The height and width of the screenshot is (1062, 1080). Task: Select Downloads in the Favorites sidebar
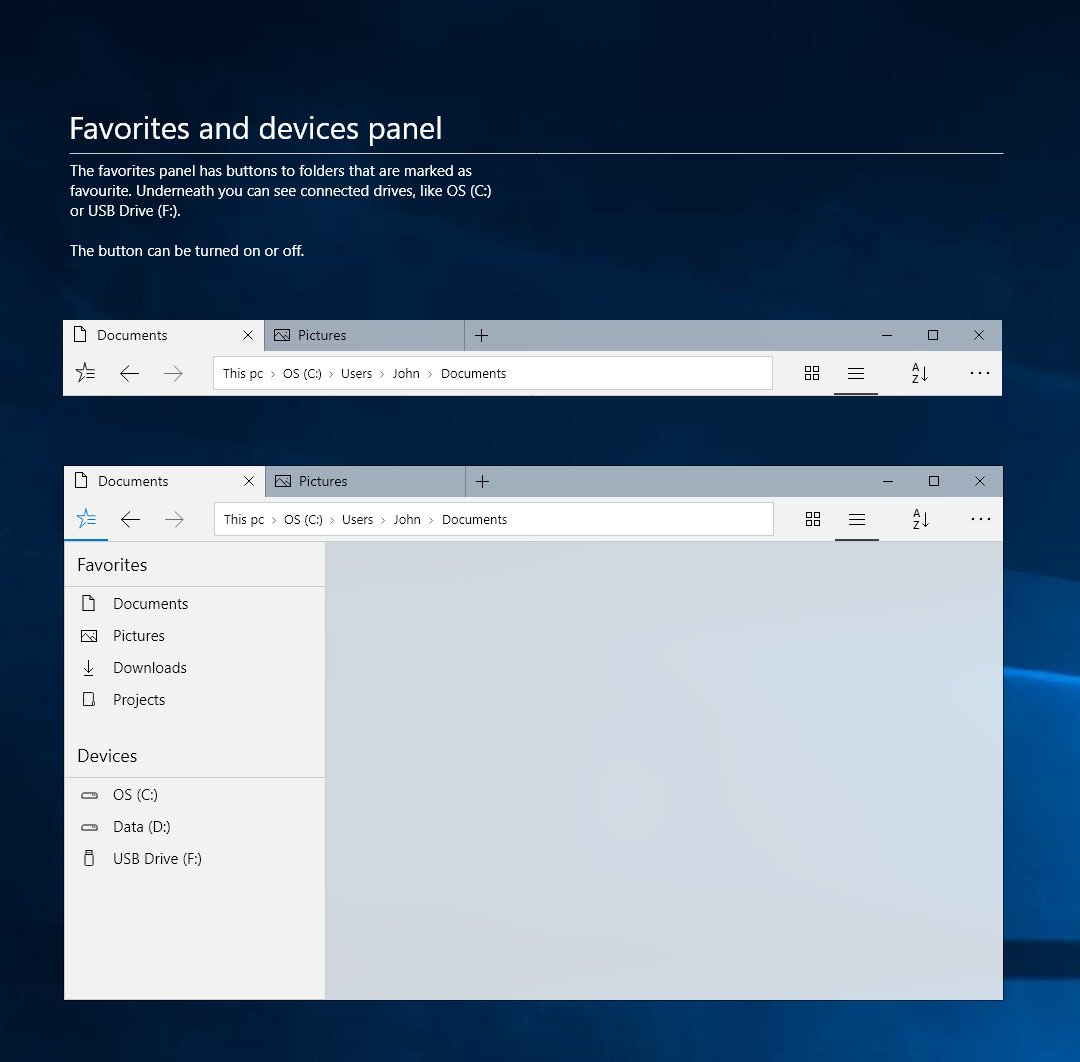[x=150, y=667]
